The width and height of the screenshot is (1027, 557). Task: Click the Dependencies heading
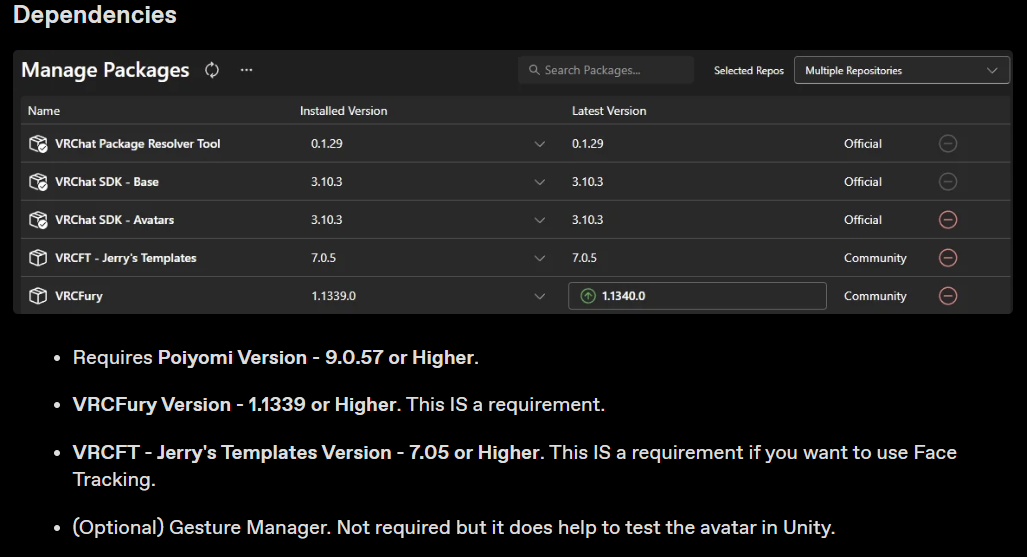coord(94,14)
